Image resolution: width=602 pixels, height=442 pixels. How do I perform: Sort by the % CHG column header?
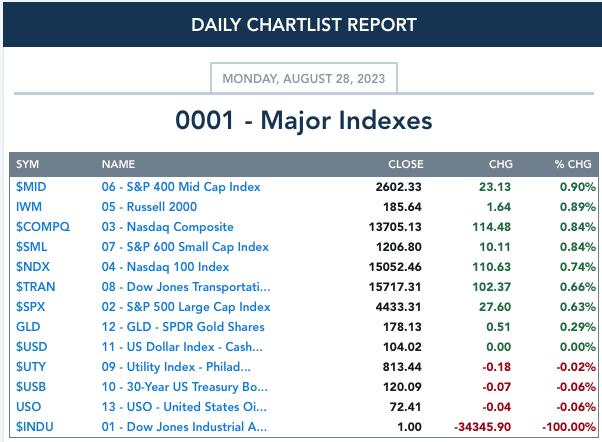tap(573, 164)
